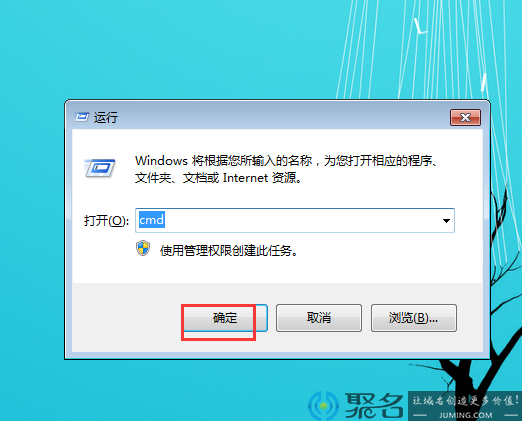Click the 让域名创造更多价值 slogan banner
The height and width of the screenshot is (421, 522).
[465, 401]
